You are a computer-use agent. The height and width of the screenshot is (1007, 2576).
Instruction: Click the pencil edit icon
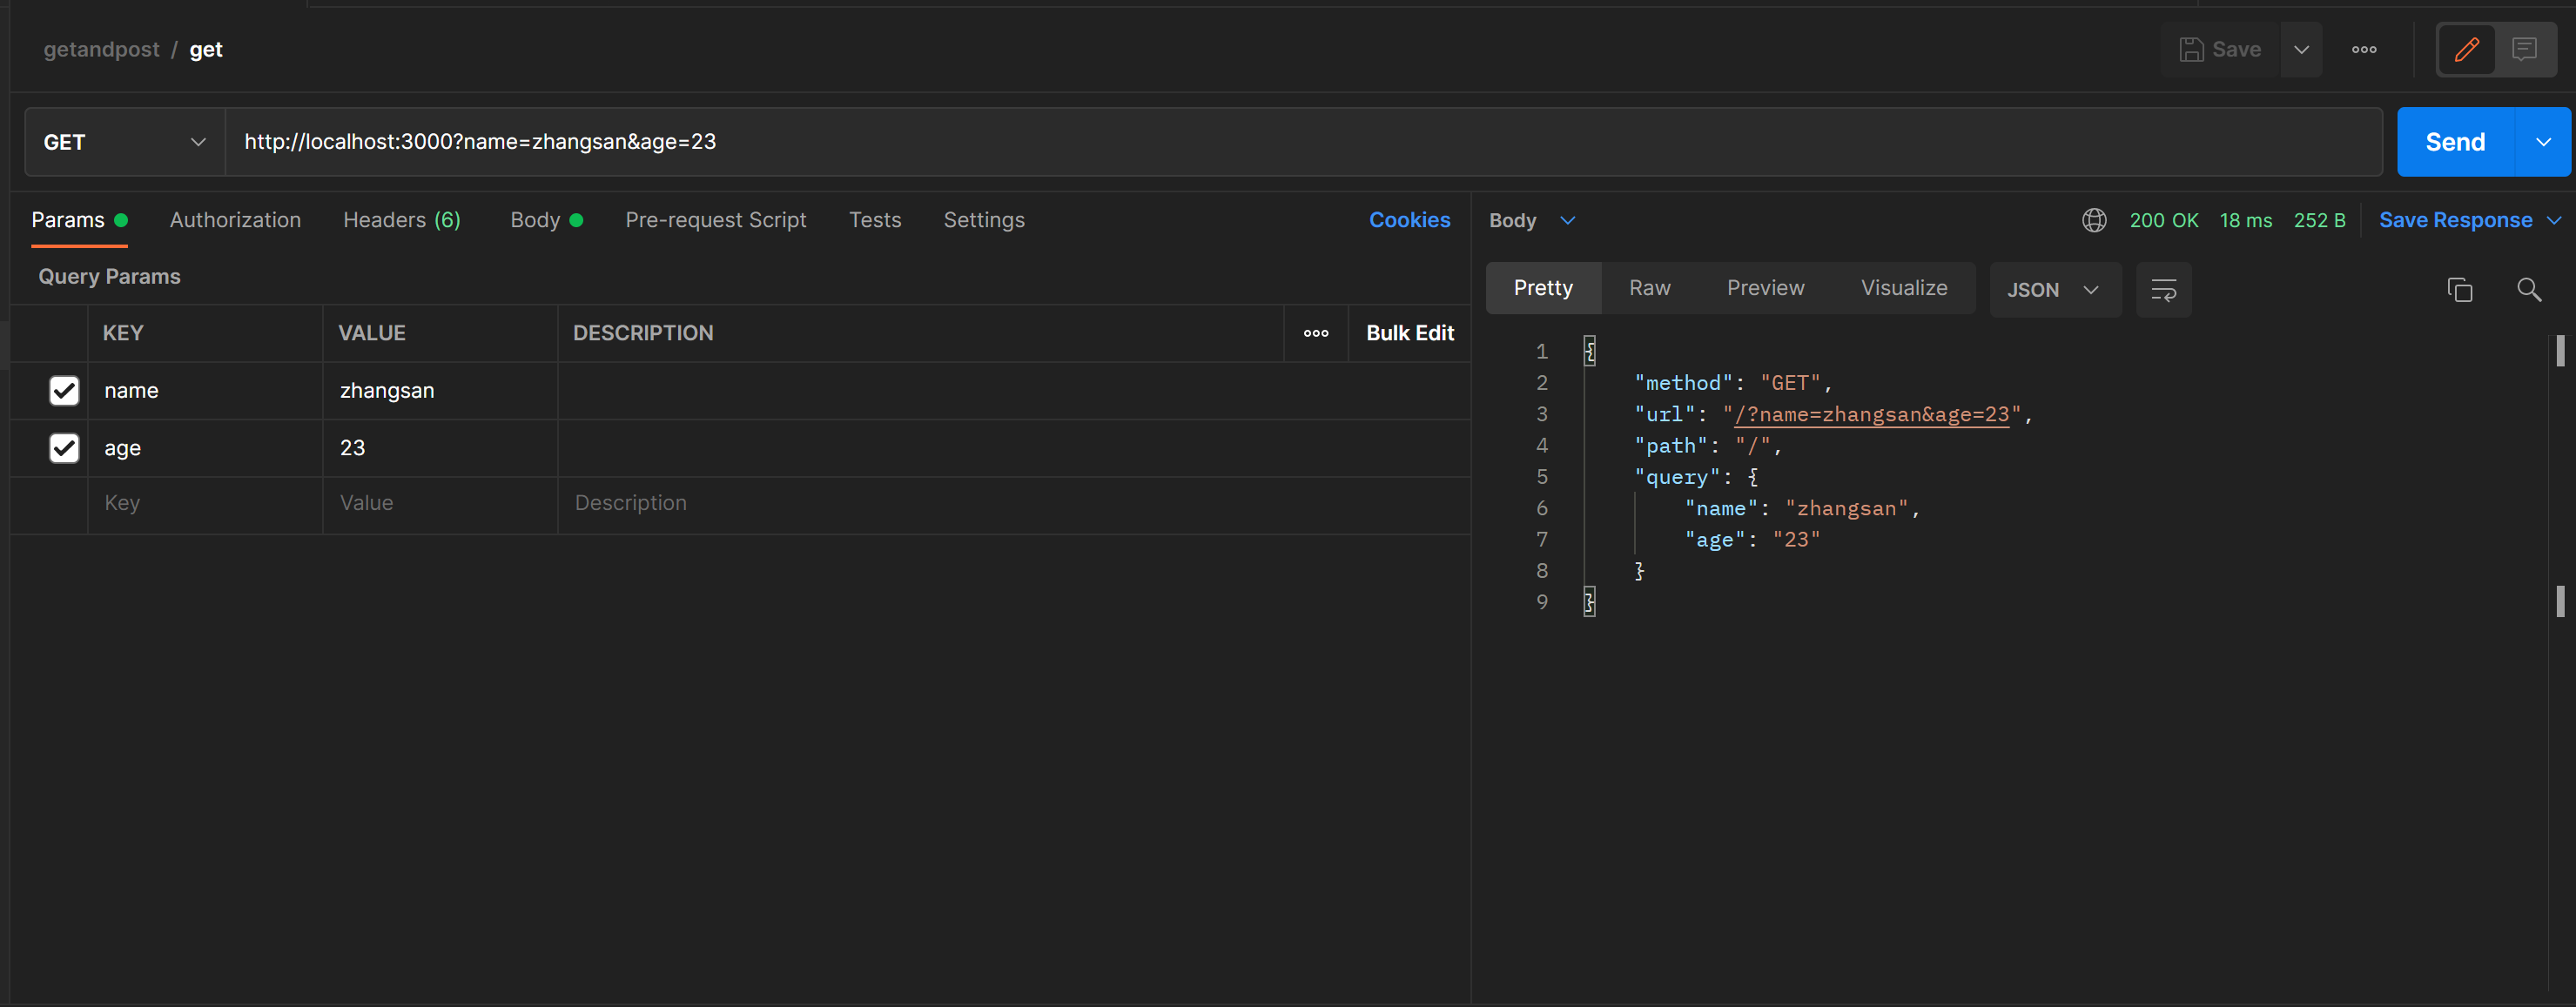tap(2466, 49)
